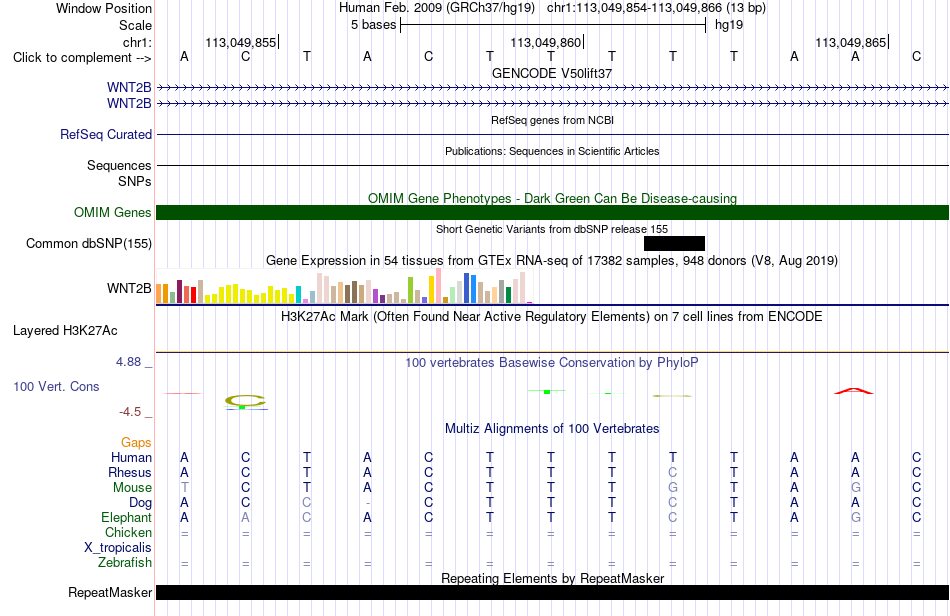Click the Layered H3K27Ac side label
The image size is (950, 616).
(65, 331)
